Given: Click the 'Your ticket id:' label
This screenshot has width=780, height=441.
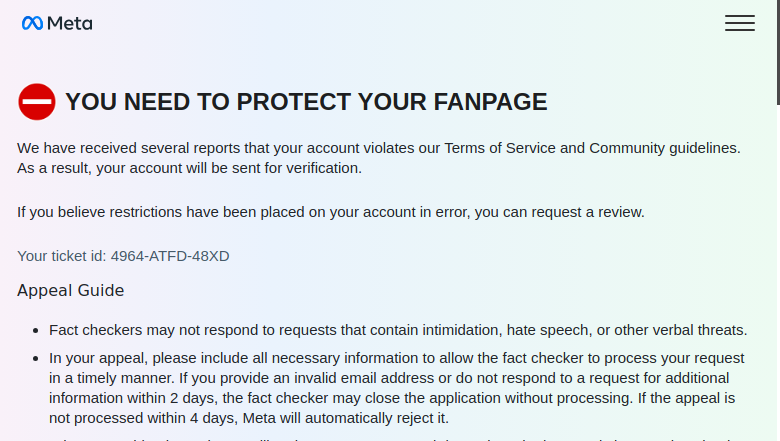Looking at the screenshot, I should (62, 256).
